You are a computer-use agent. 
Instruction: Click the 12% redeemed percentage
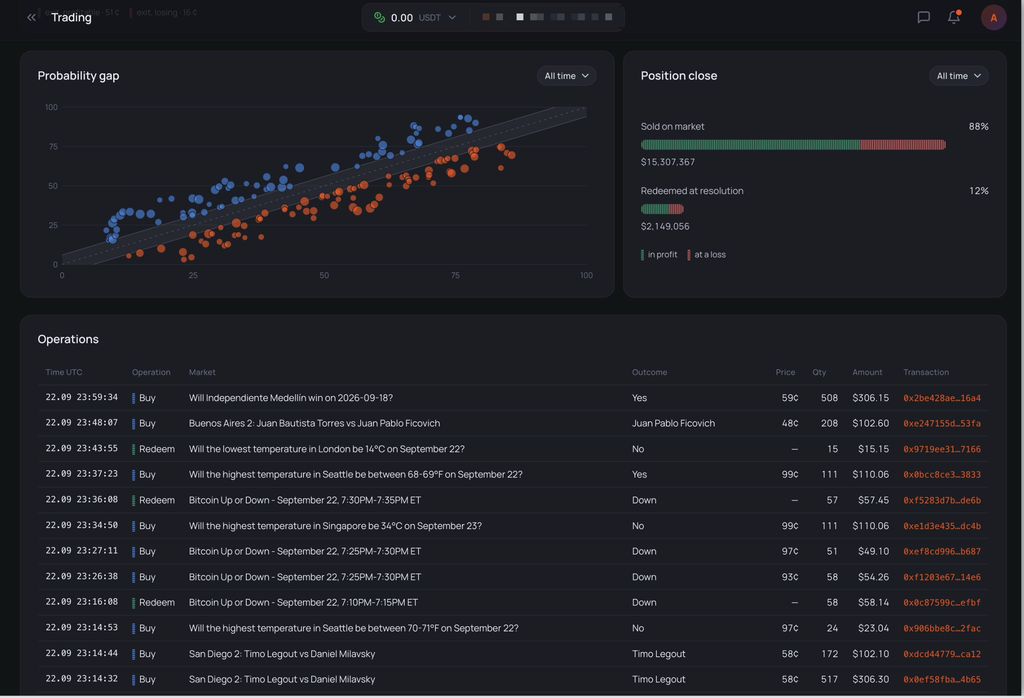pyautogui.click(x=979, y=191)
